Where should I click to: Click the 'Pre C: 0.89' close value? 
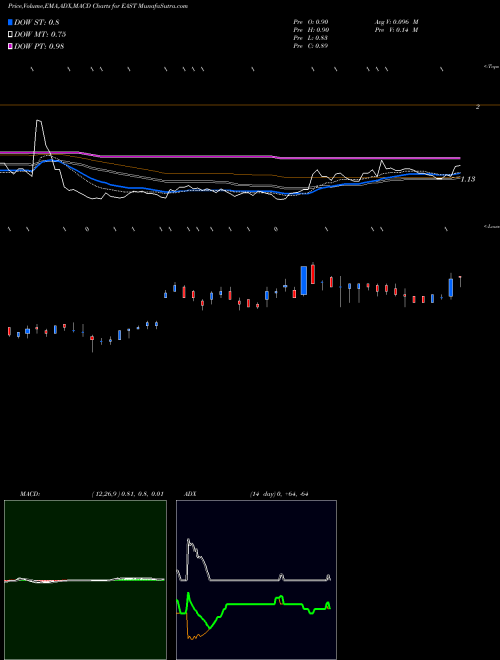311,46
